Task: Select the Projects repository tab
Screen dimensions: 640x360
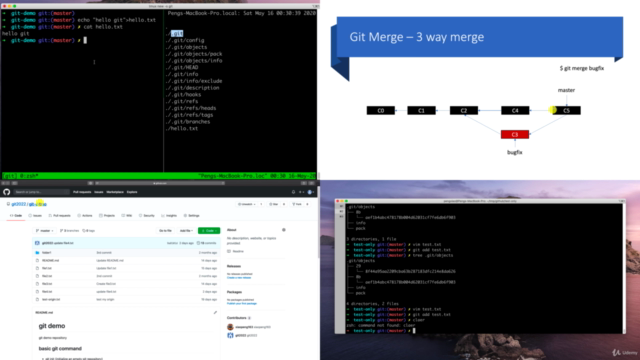Action: click(107, 216)
